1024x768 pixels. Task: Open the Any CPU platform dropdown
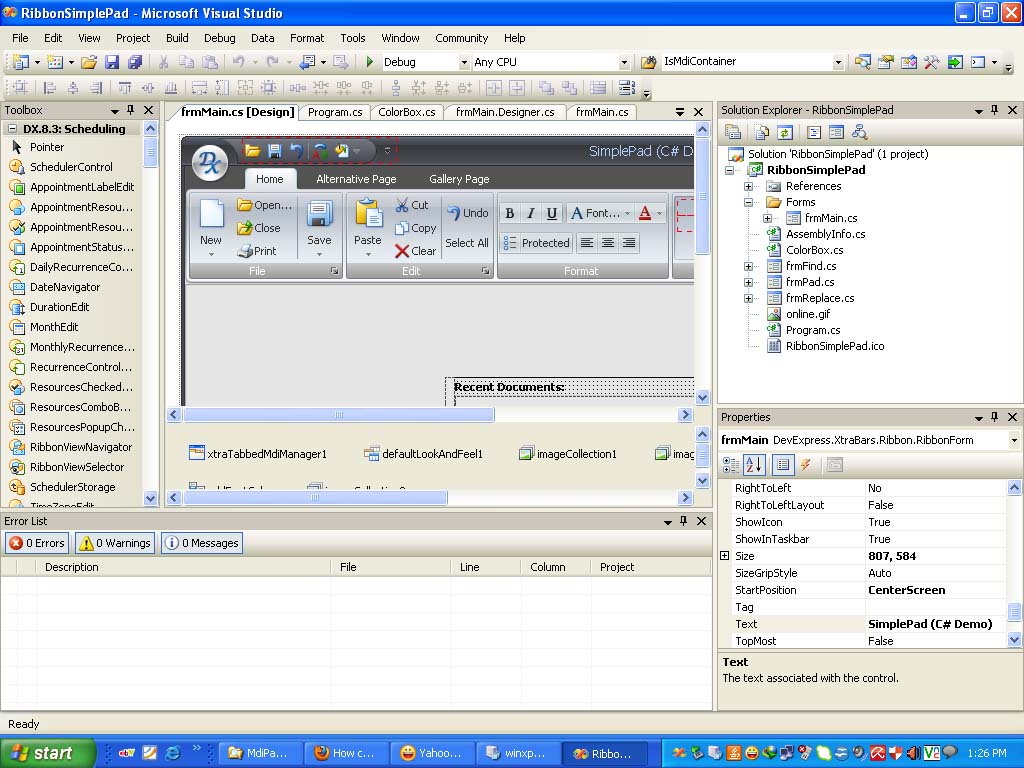(x=624, y=63)
